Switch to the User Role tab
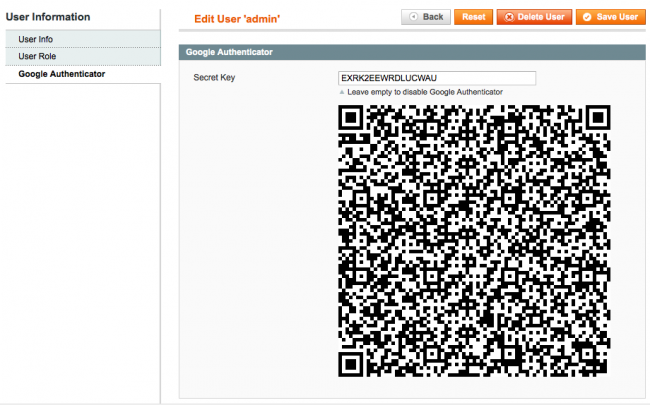 83,56
